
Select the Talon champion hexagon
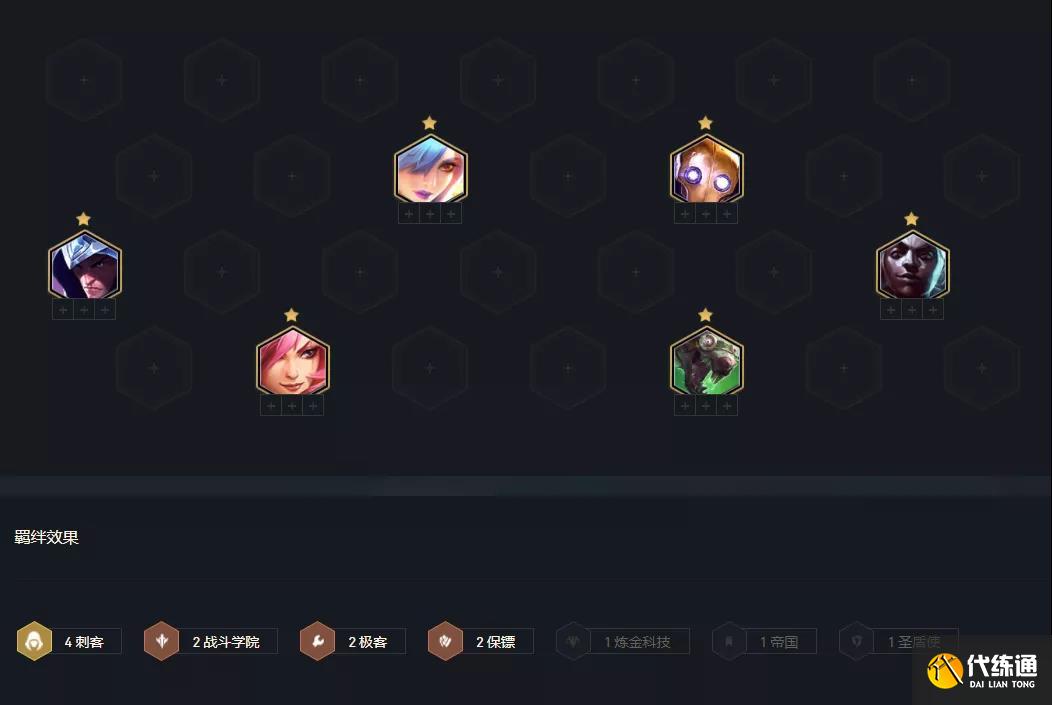(85, 265)
